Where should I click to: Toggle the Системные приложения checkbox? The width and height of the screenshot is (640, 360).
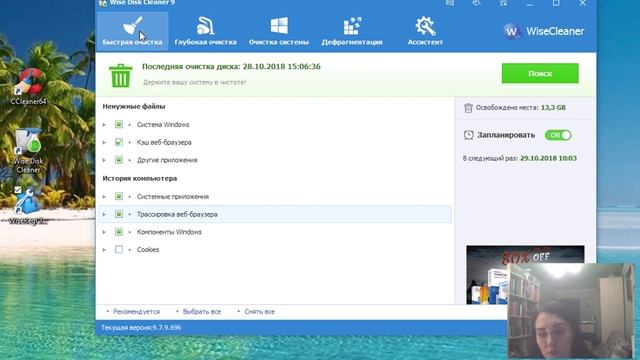(119, 196)
